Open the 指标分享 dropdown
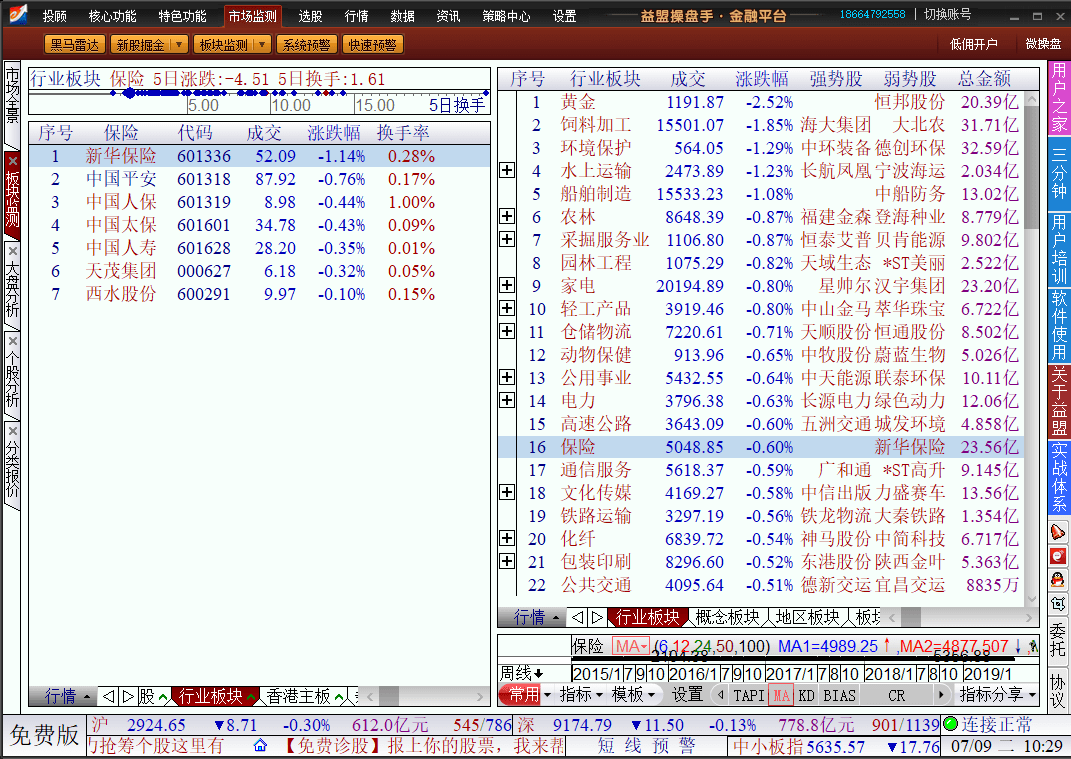The image size is (1071, 759). click(x=997, y=695)
